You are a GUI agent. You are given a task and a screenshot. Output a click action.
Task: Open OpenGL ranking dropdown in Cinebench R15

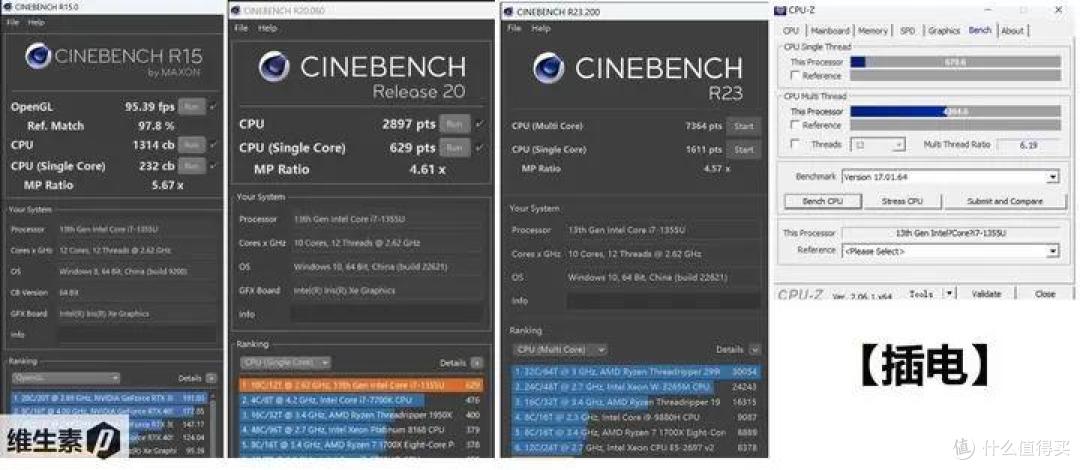tap(66, 378)
